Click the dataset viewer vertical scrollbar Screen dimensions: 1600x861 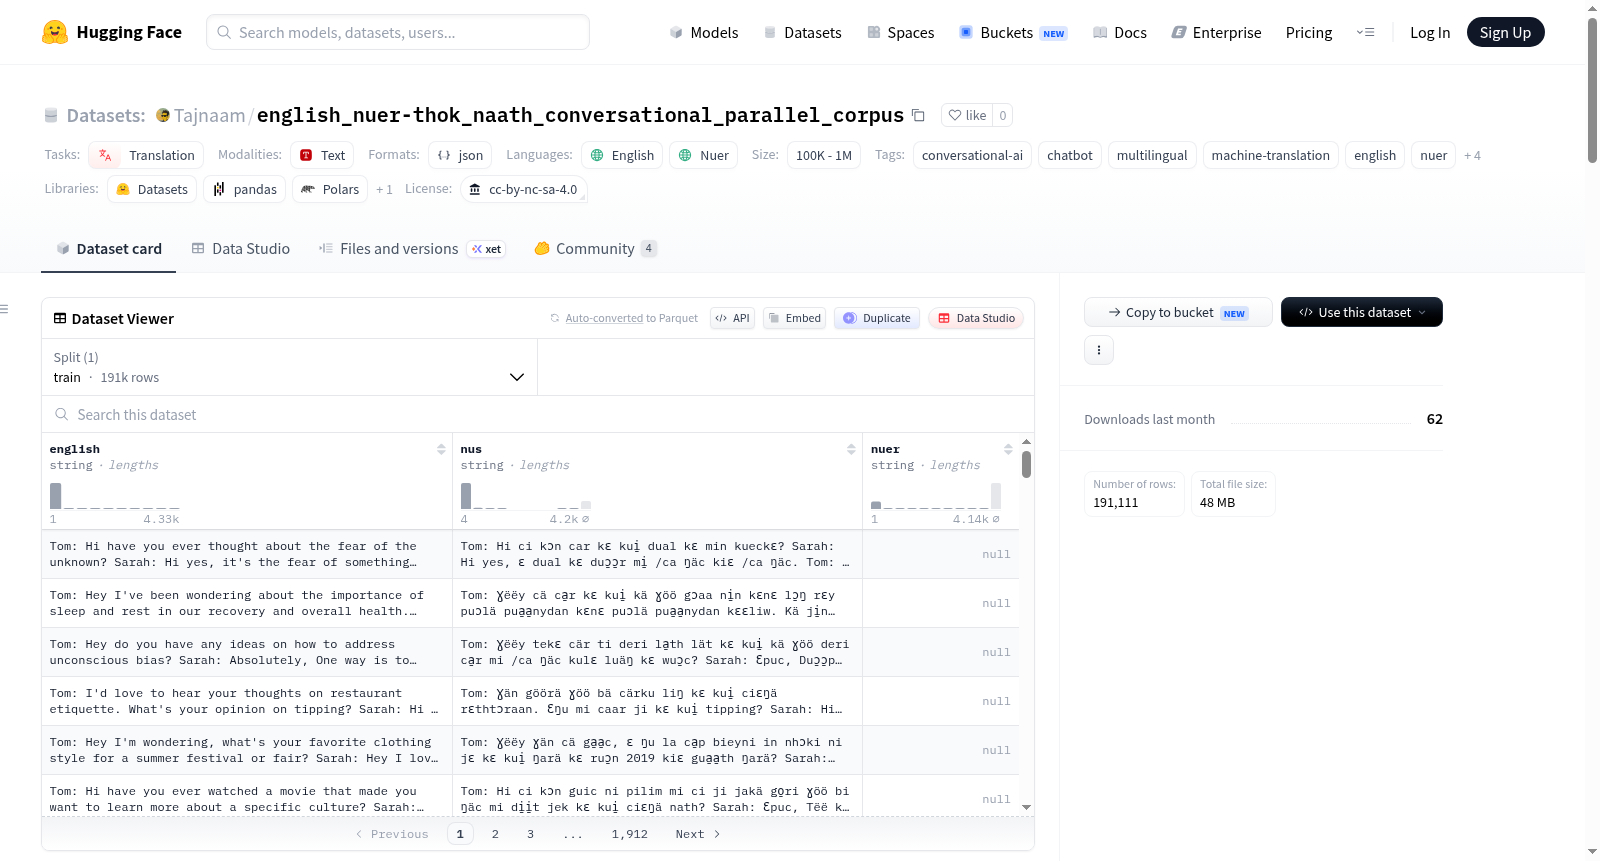pyautogui.click(x=1026, y=465)
